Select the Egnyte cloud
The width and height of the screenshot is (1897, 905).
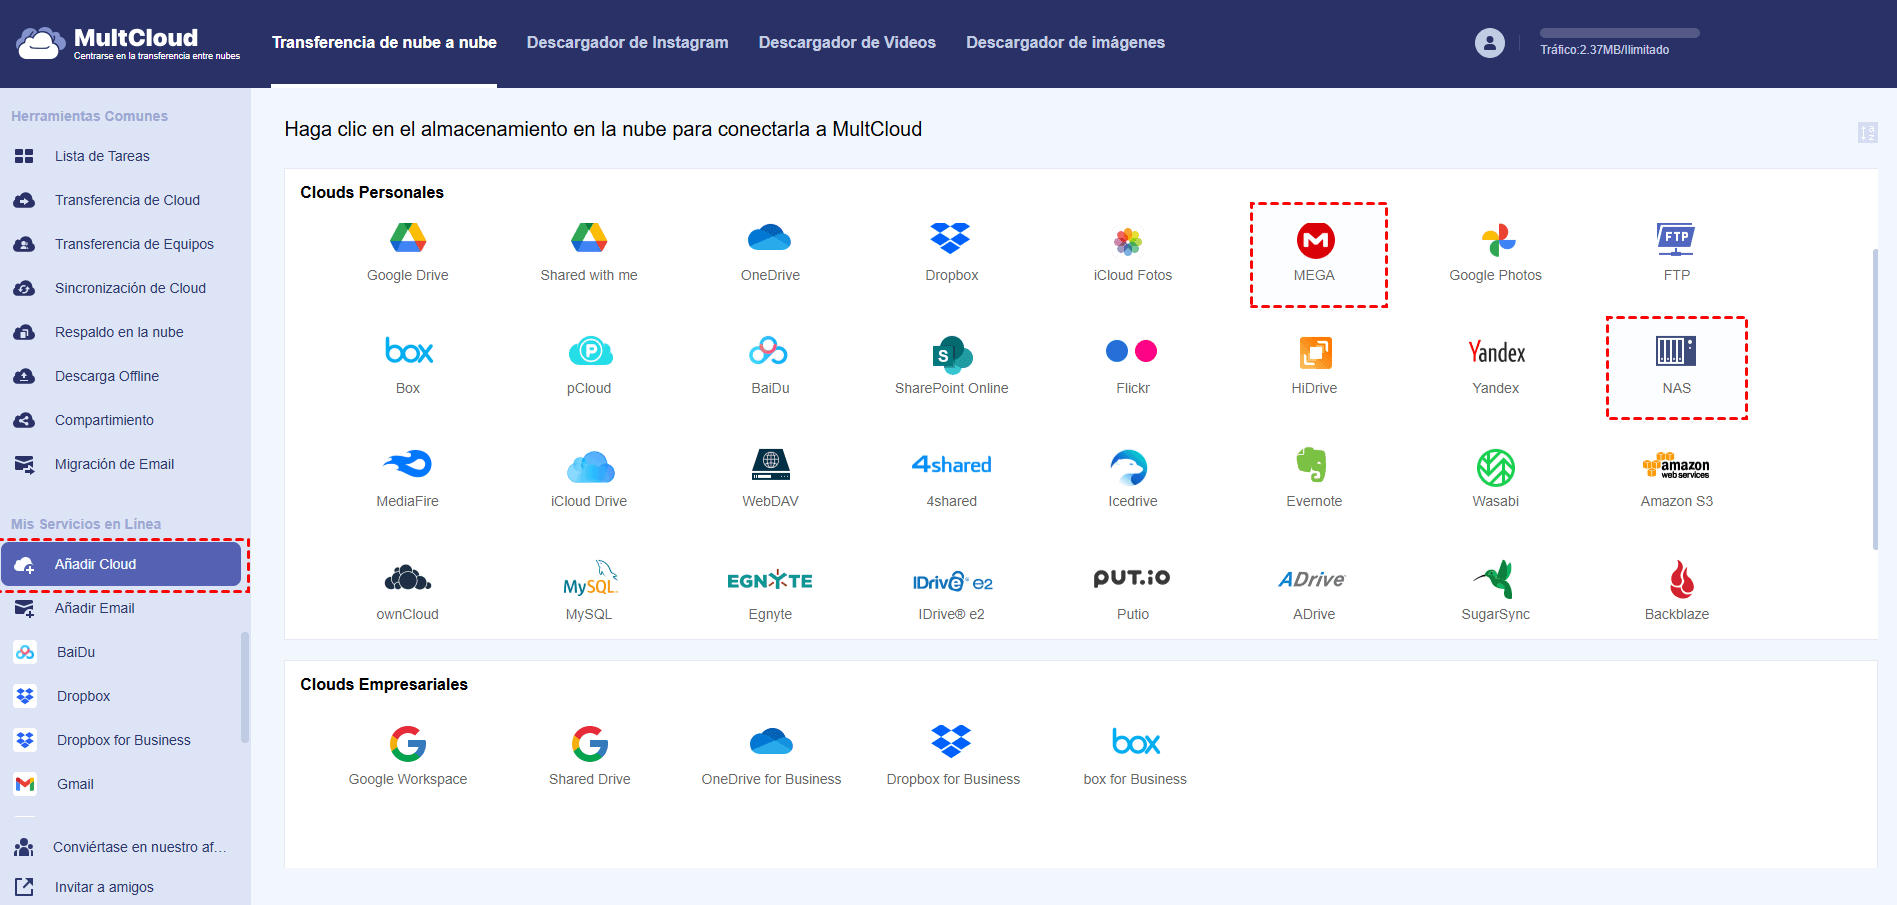(770, 580)
